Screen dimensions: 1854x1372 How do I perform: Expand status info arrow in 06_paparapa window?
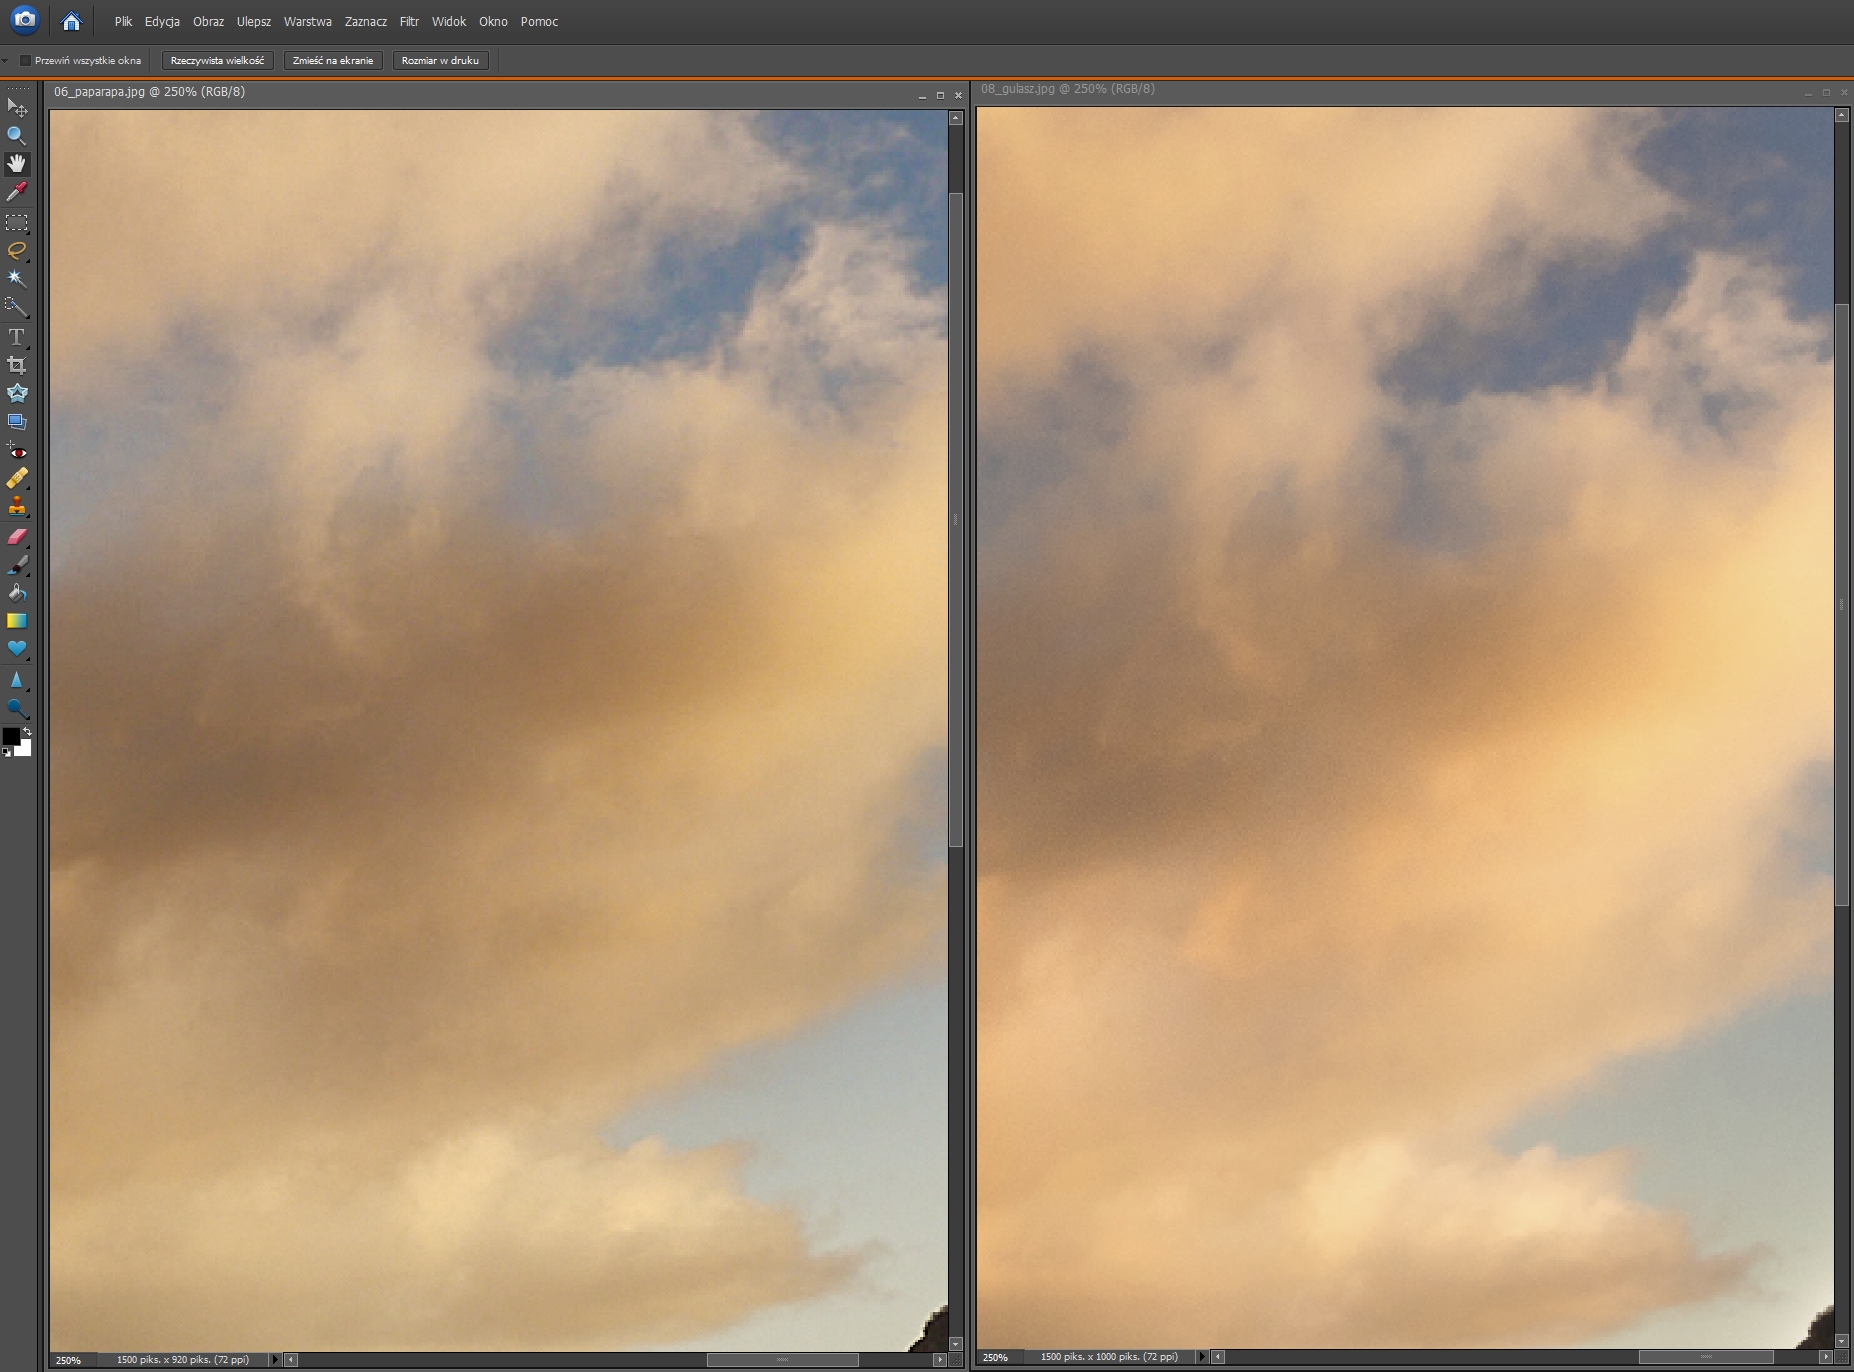[x=276, y=1360]
